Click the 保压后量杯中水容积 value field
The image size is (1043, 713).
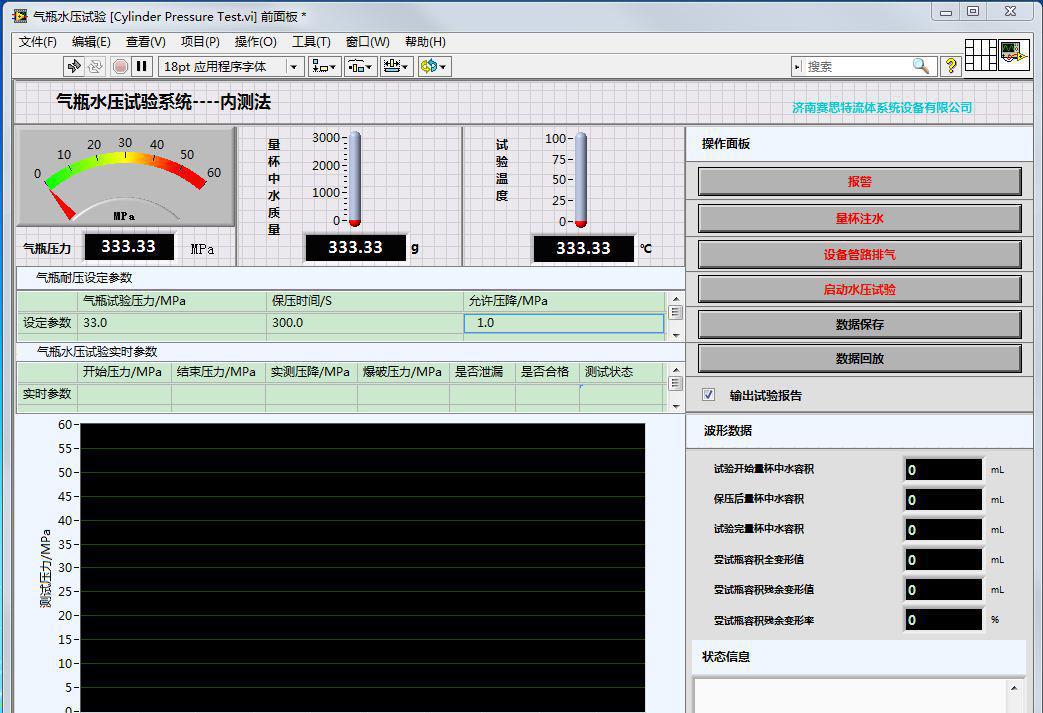[943, 499]
